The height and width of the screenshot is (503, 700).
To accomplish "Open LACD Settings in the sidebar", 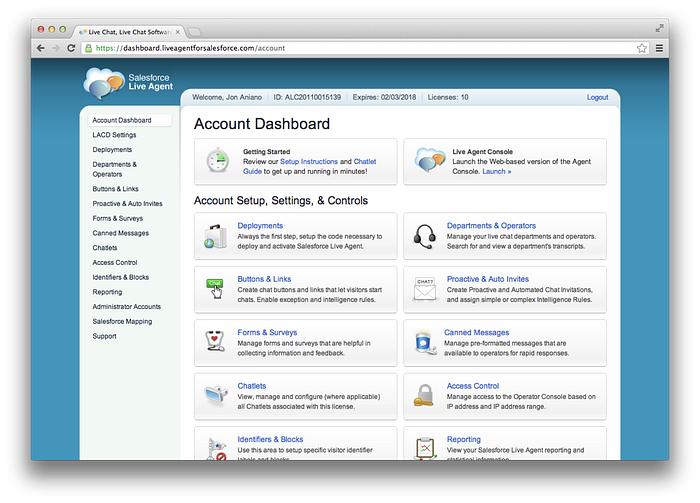I will click(114, 135).
